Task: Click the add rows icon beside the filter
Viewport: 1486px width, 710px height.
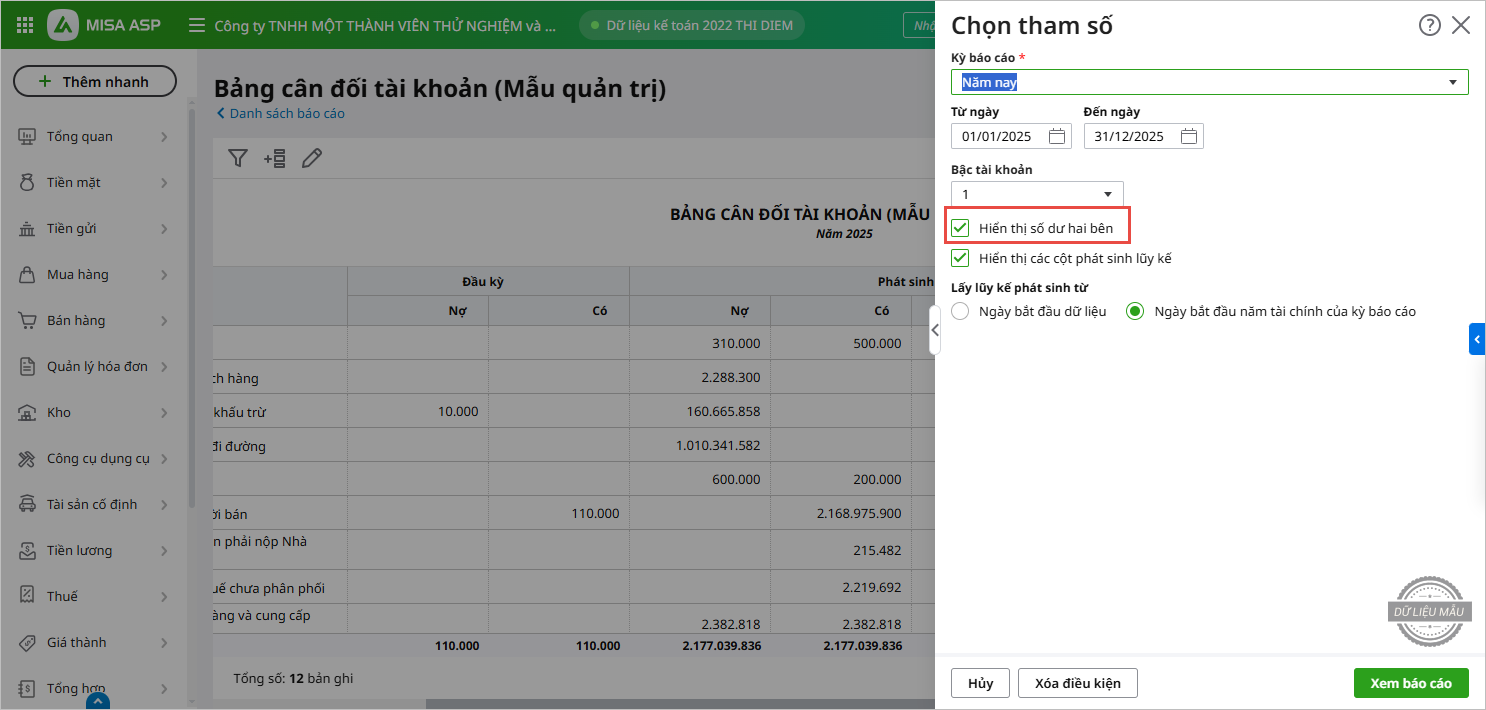Action: pyautogui.click(x=274, y=158)
